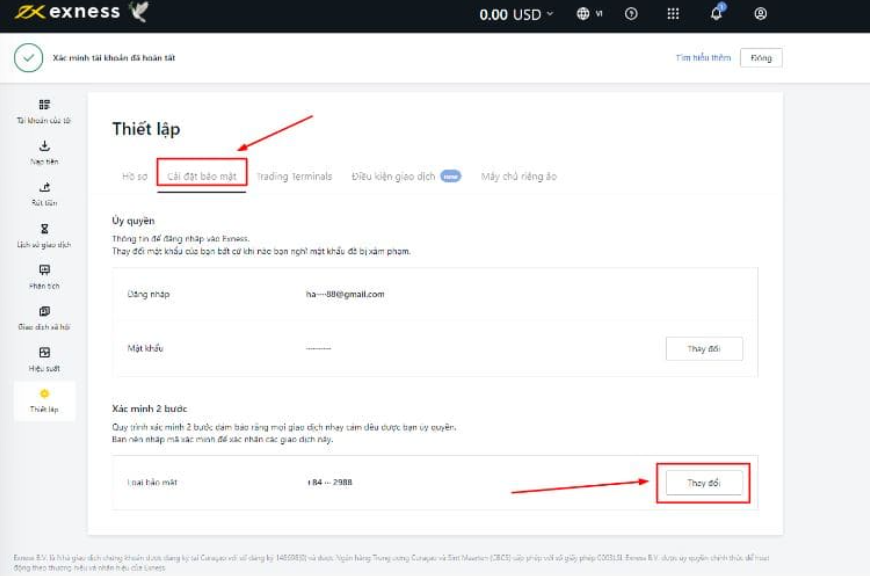Click Thay đổi button for Mật khẩu
Screen dimensions: 870x576
click(x=704, y=348)
